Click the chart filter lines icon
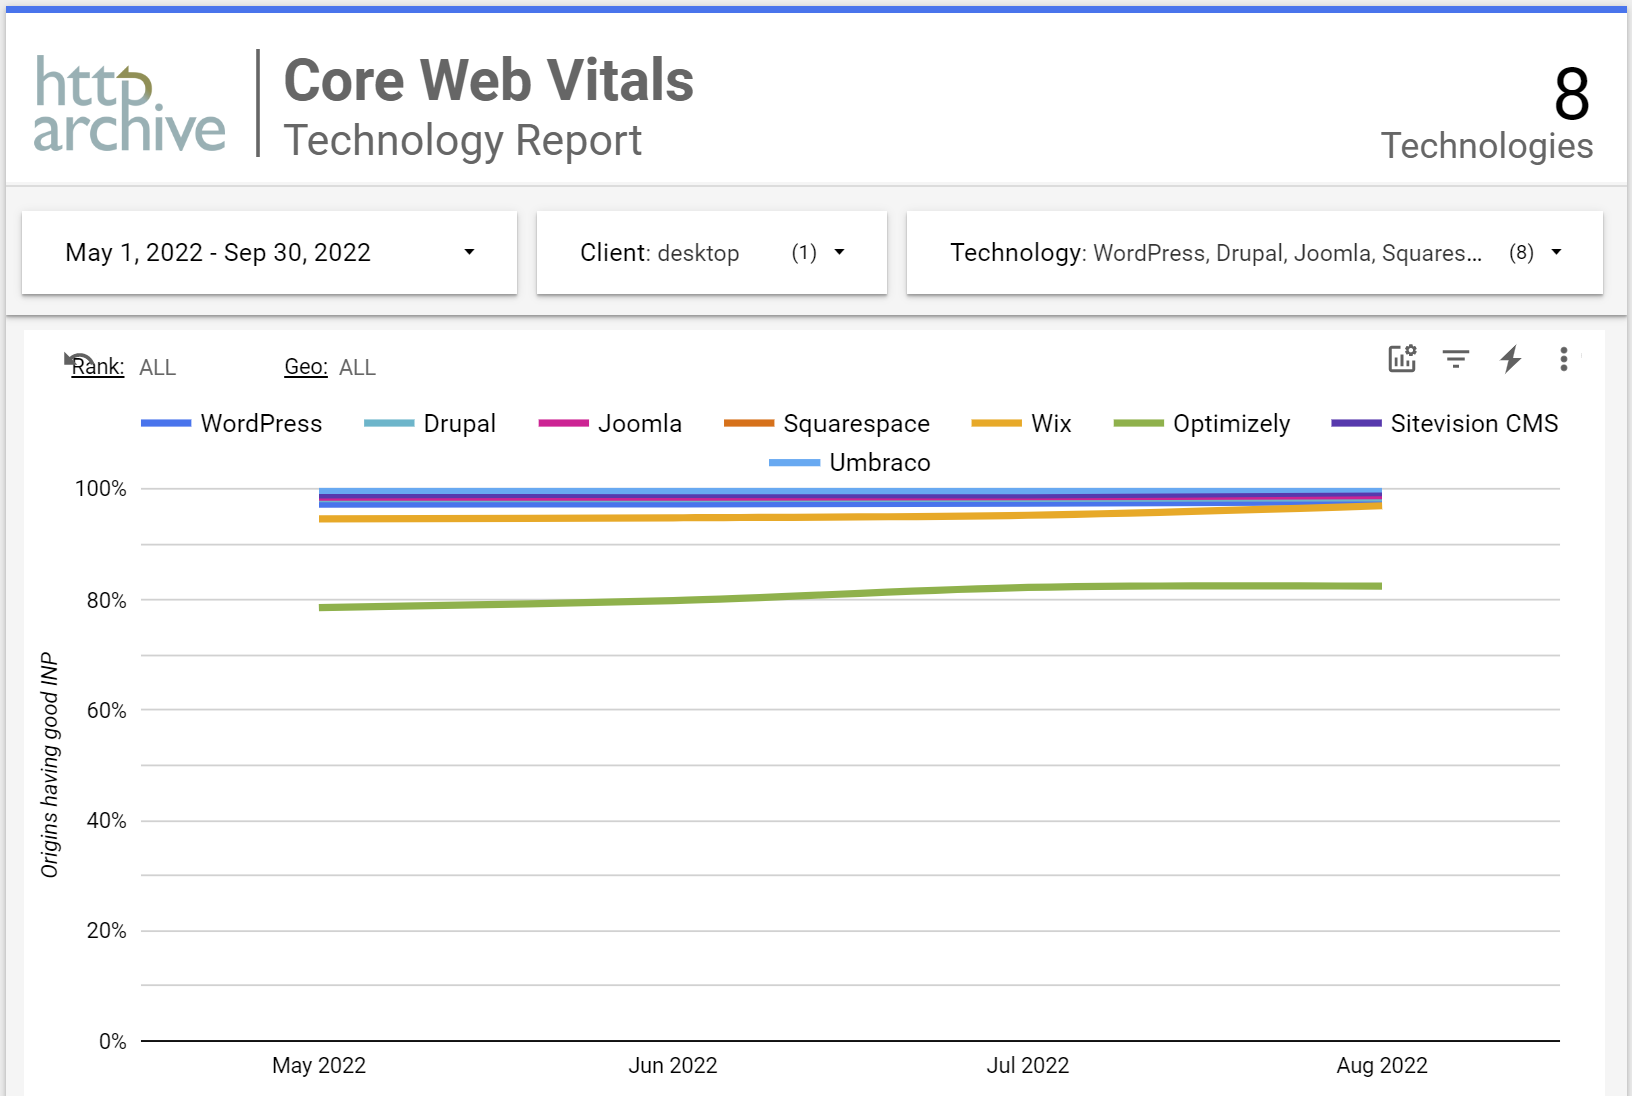Image resolution: width=1632 pixels, height=1096 pixels. click(1455, 358)
